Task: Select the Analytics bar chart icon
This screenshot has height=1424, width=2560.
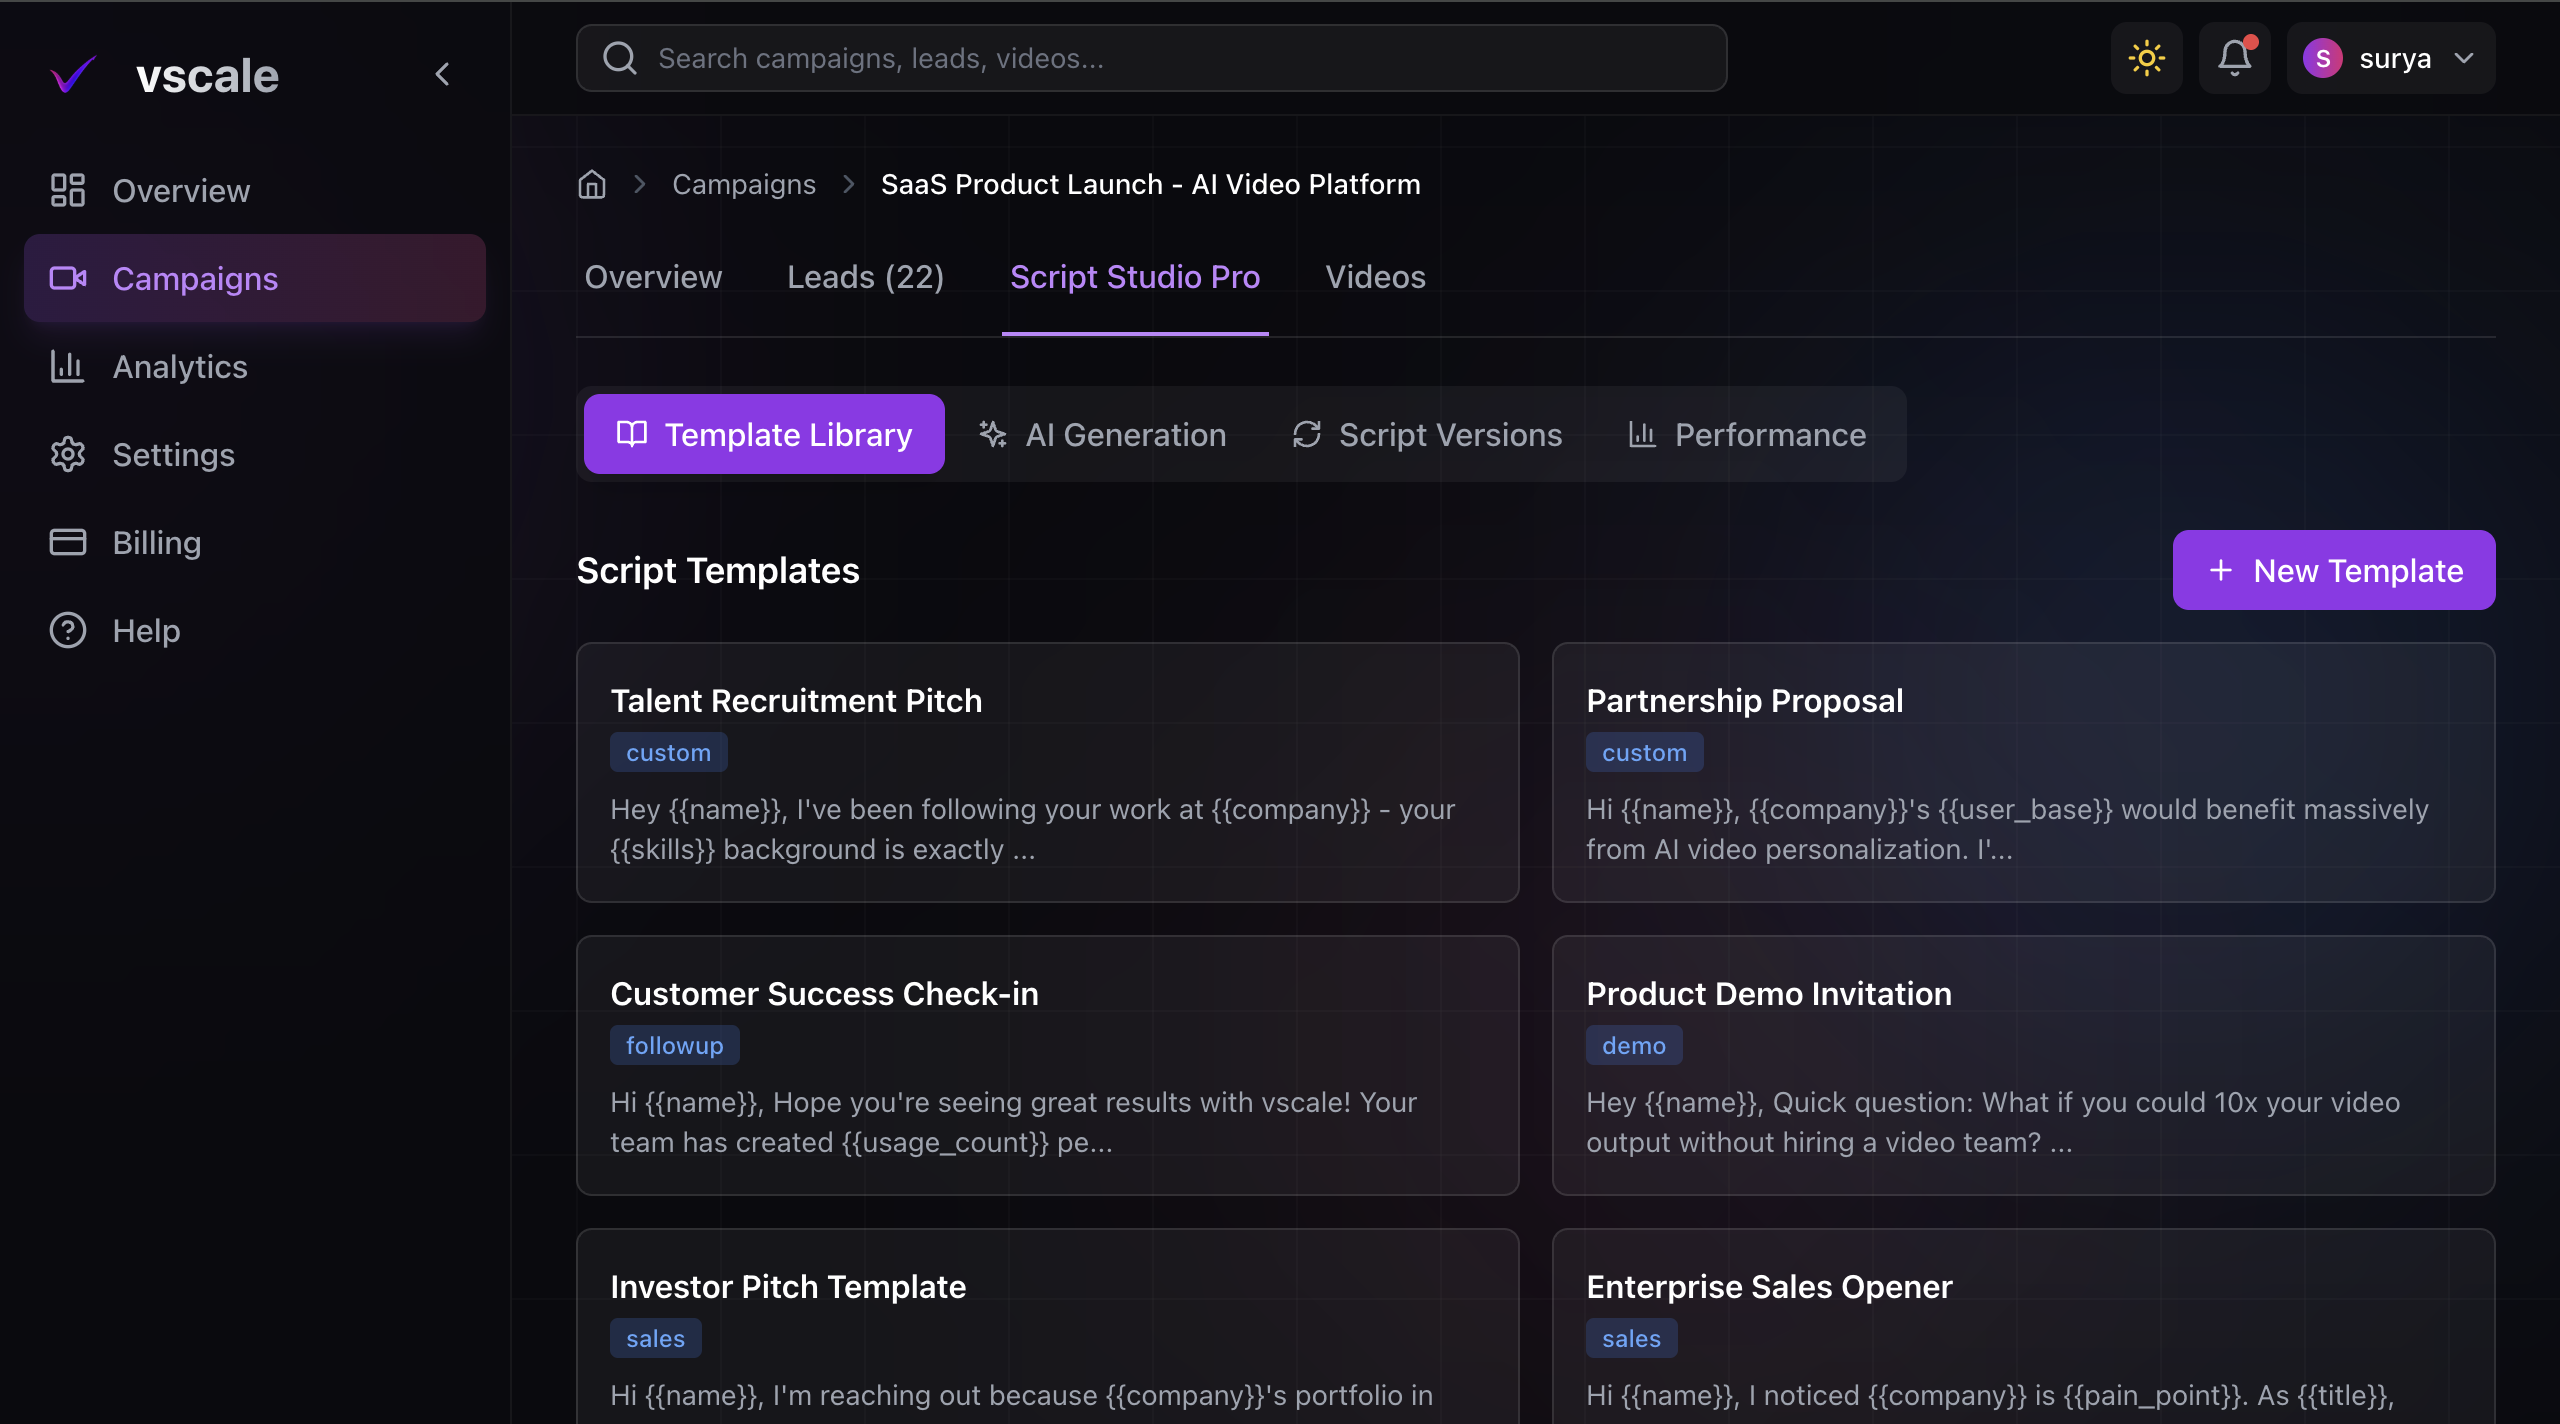Action: (66, 366)
